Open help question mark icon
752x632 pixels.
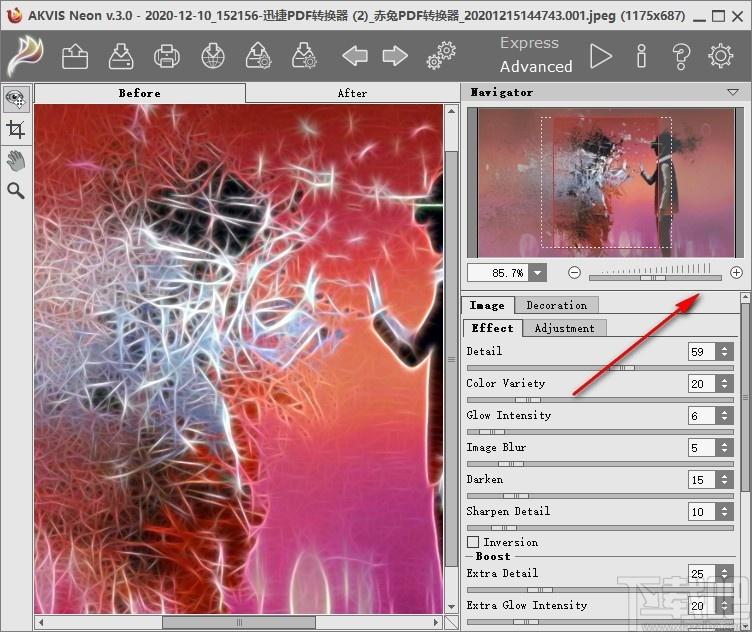[681, 57]
